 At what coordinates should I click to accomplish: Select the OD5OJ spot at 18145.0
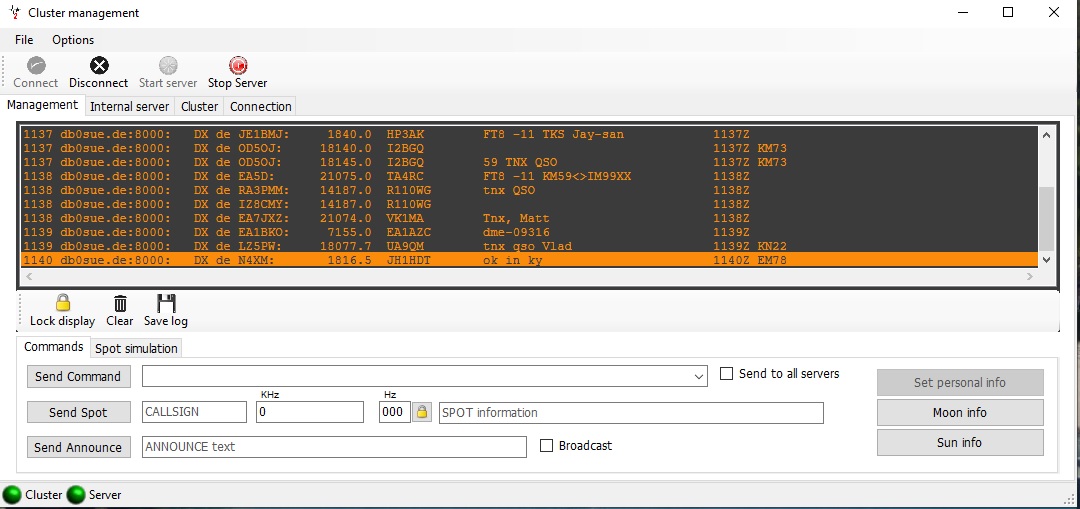click(x=529, y=162)
